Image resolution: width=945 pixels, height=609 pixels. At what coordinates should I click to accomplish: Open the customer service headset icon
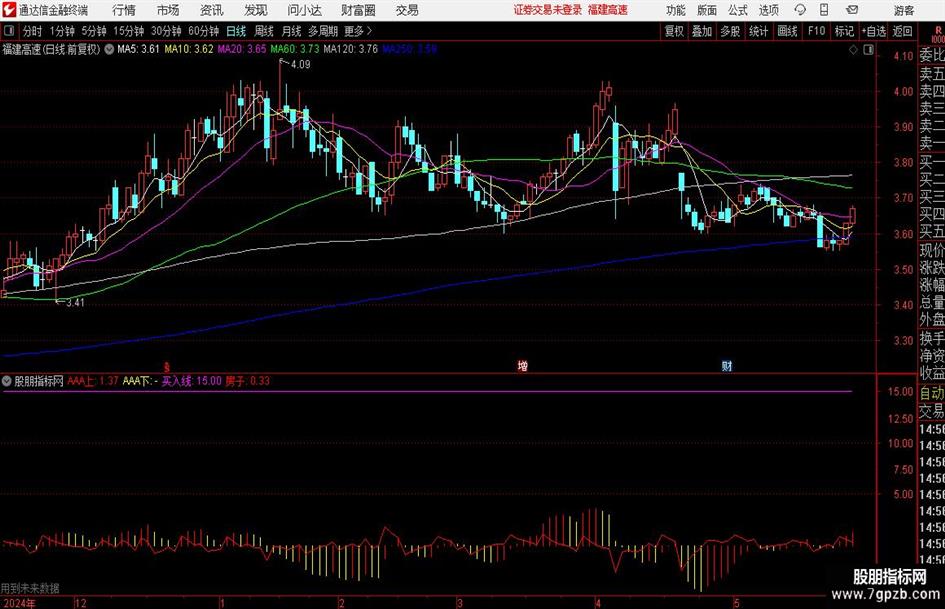(x=800, y=10)
